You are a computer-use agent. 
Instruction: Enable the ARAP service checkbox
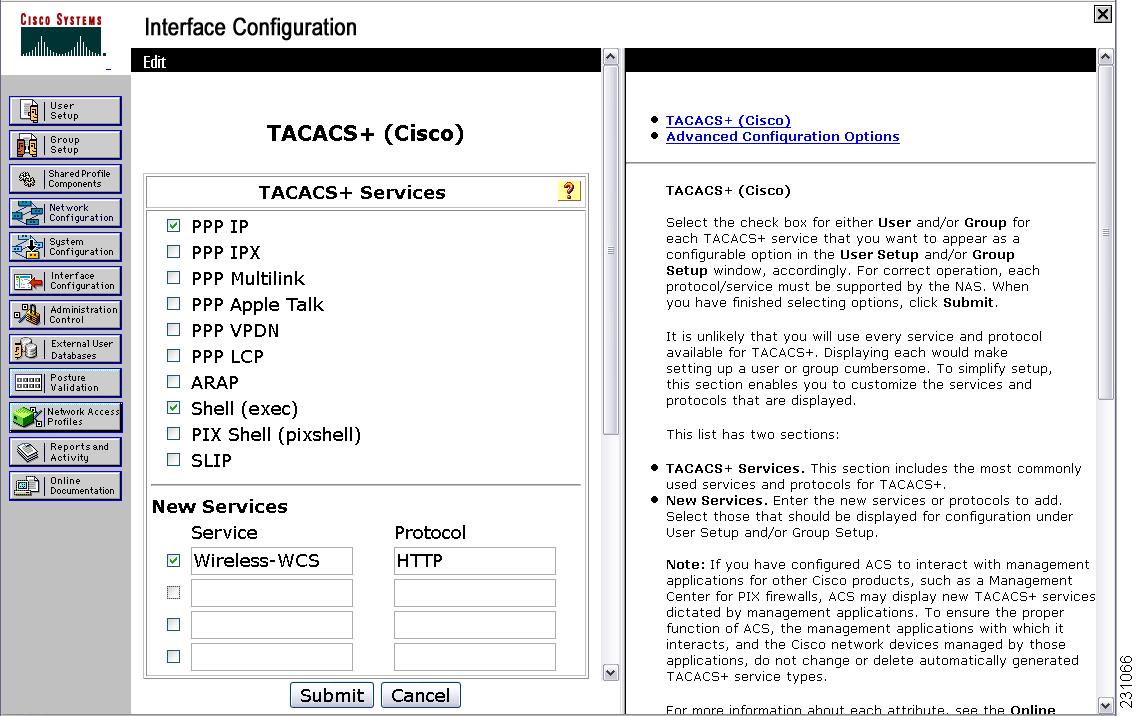click(173, 382)
